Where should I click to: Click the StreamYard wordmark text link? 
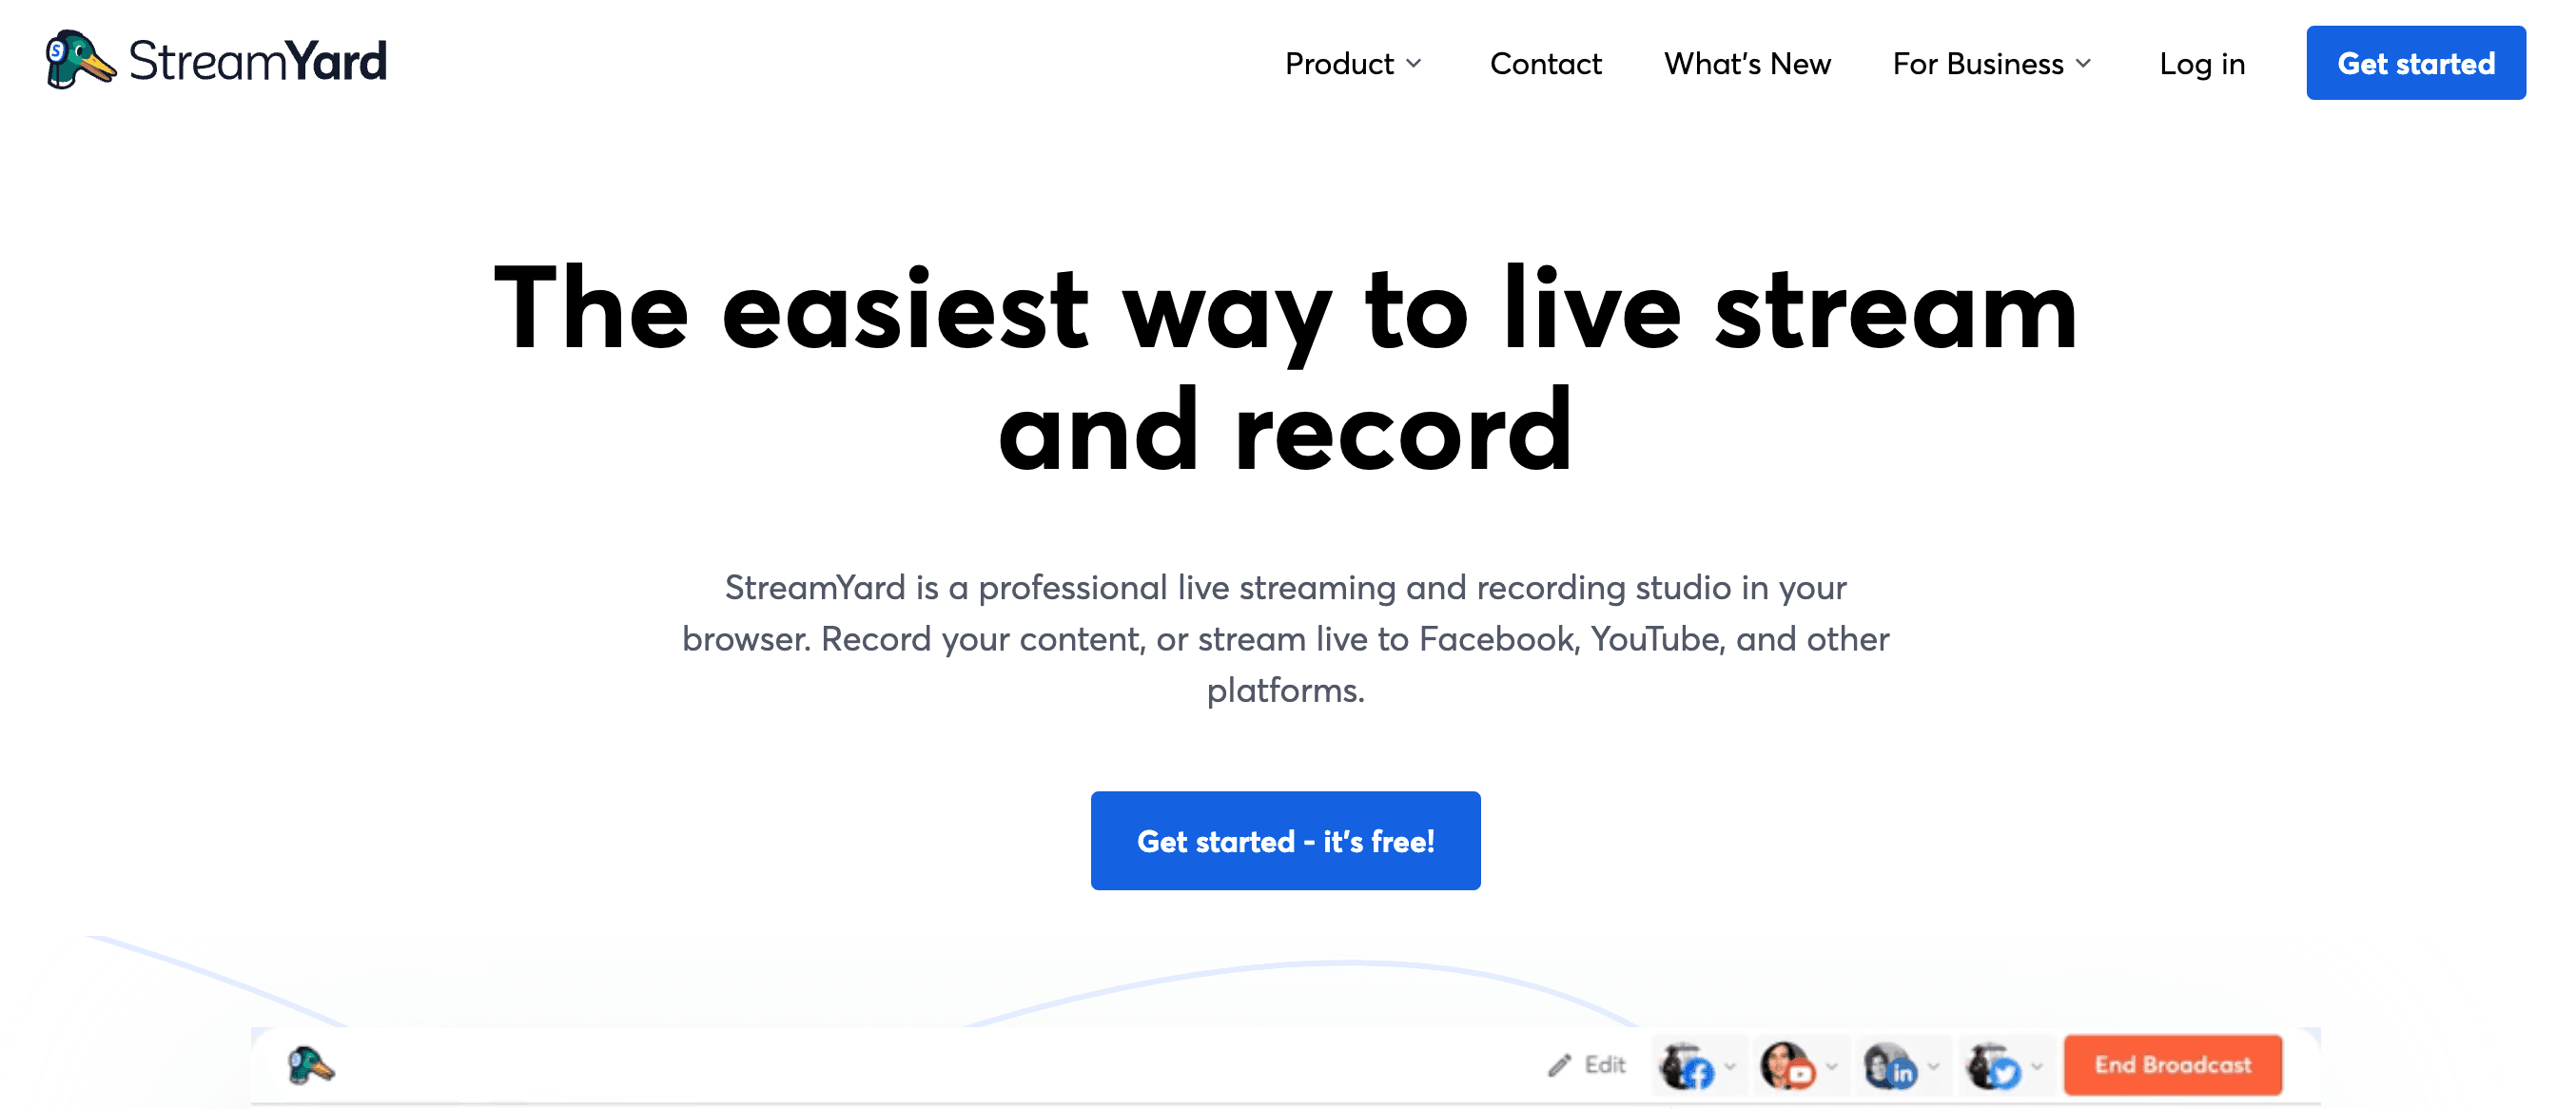point(256,61)
